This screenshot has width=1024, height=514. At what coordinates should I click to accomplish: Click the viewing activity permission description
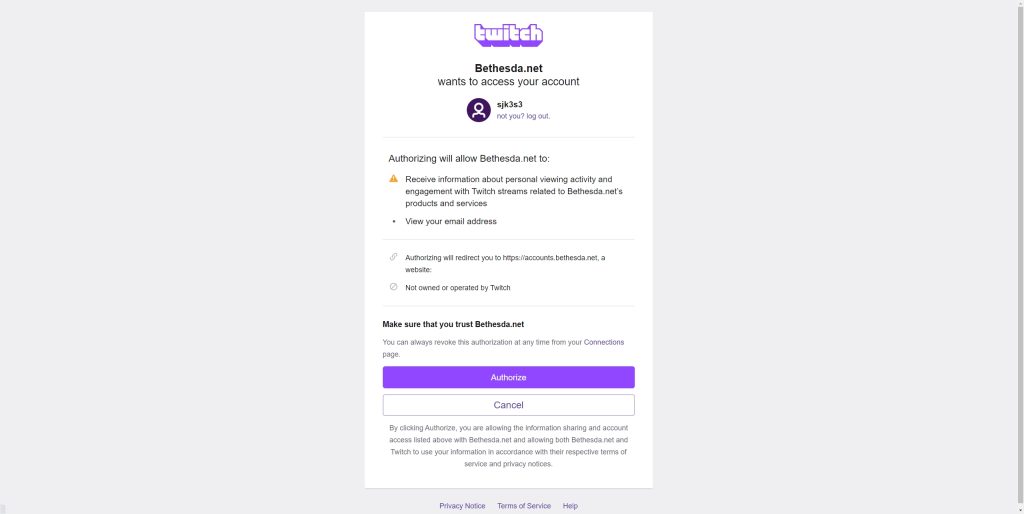point(514,191)
